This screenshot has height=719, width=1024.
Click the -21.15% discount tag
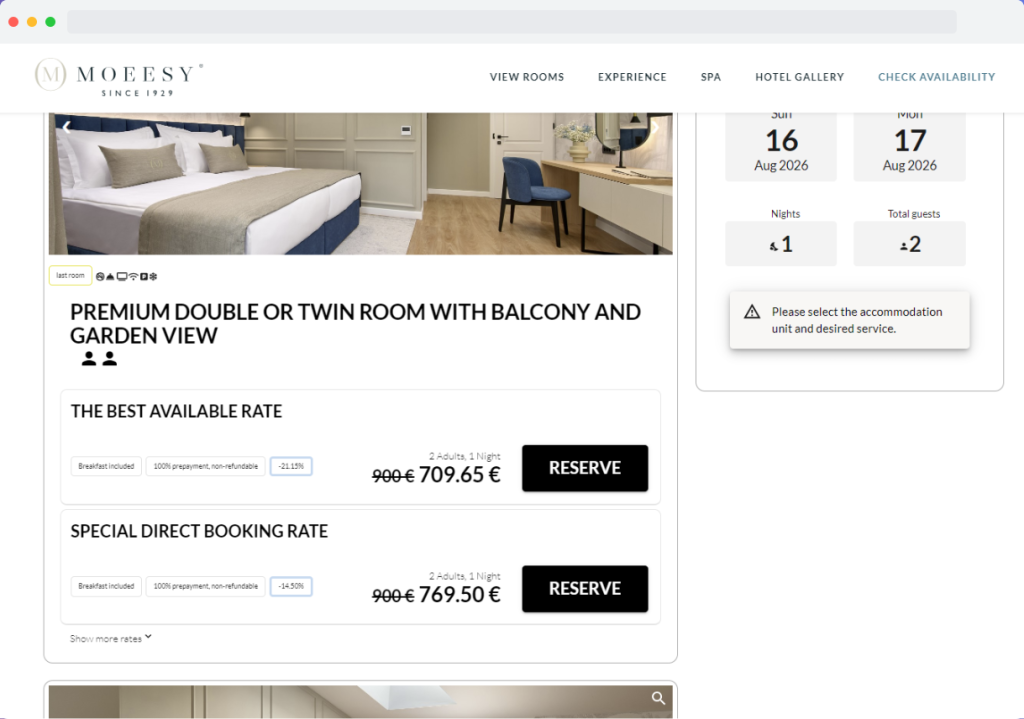[291, 466]
